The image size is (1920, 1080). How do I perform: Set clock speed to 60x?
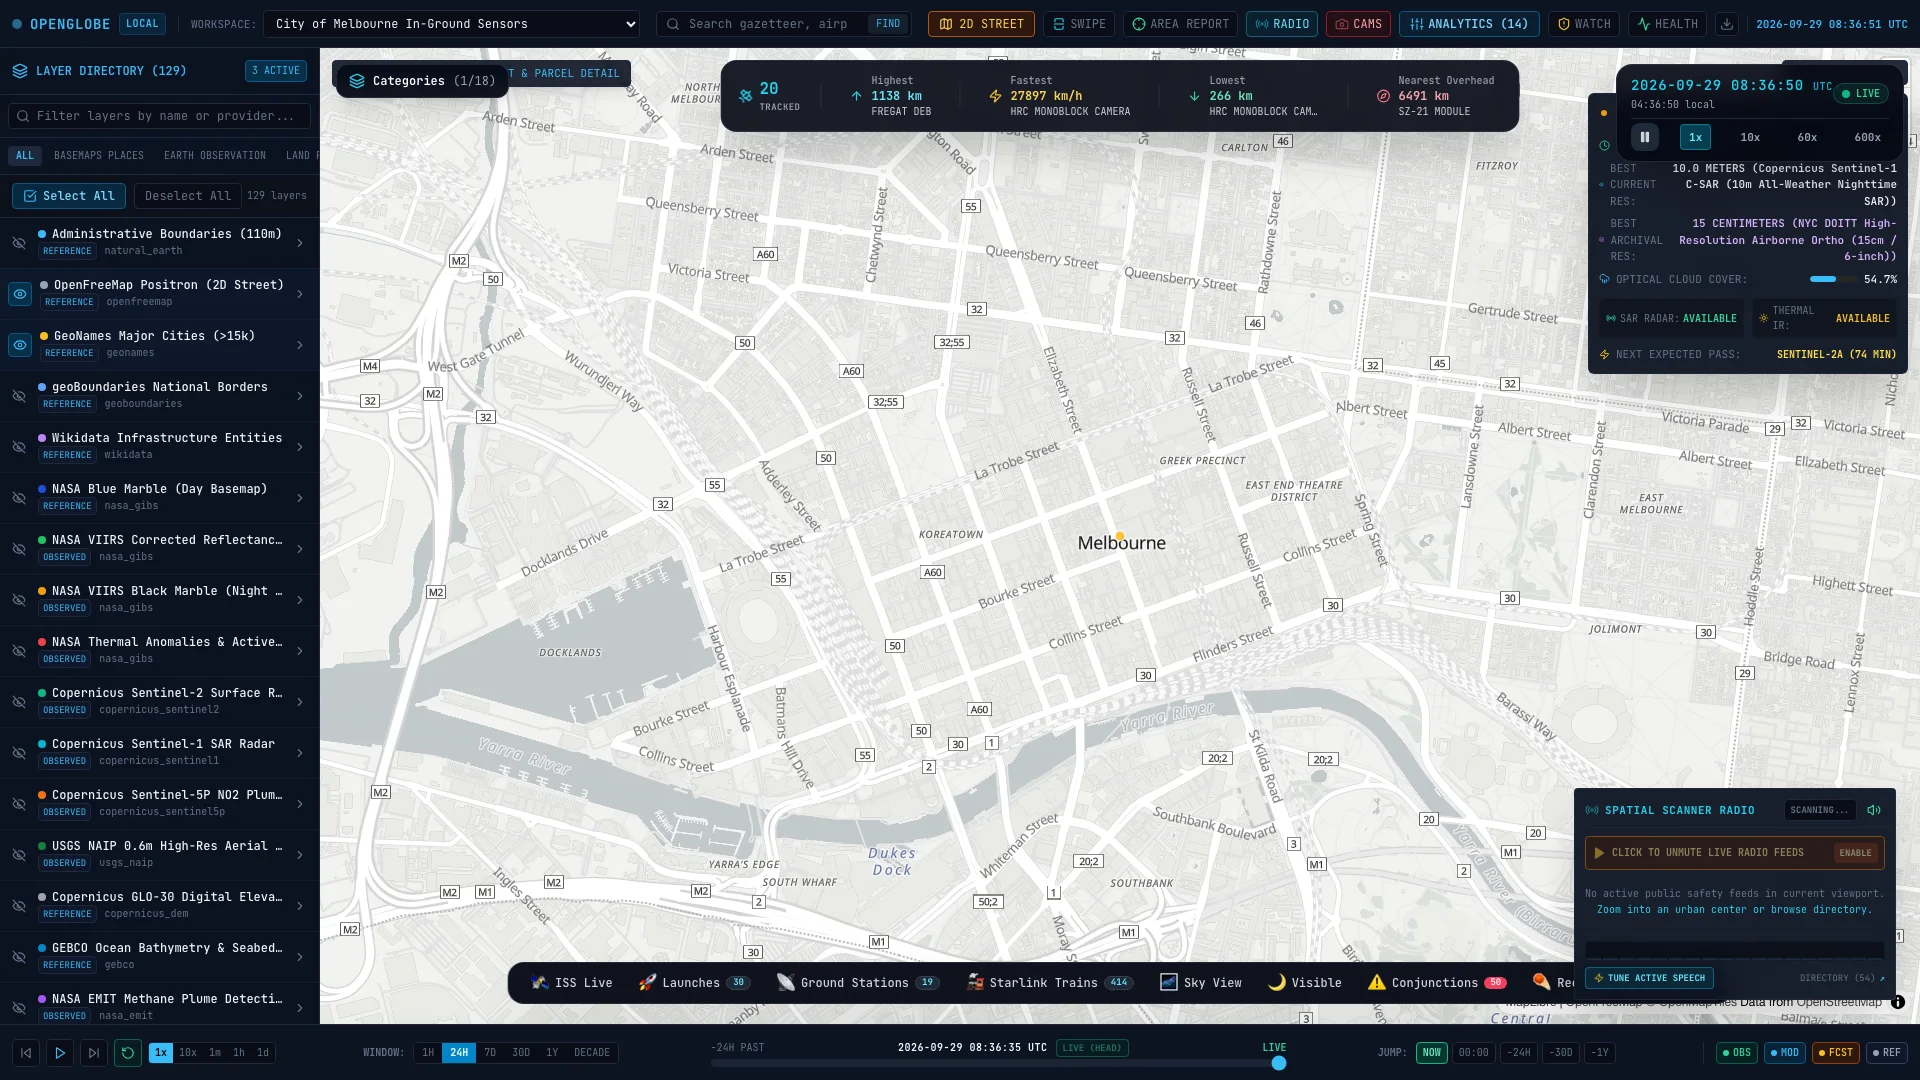(1807, 137)
